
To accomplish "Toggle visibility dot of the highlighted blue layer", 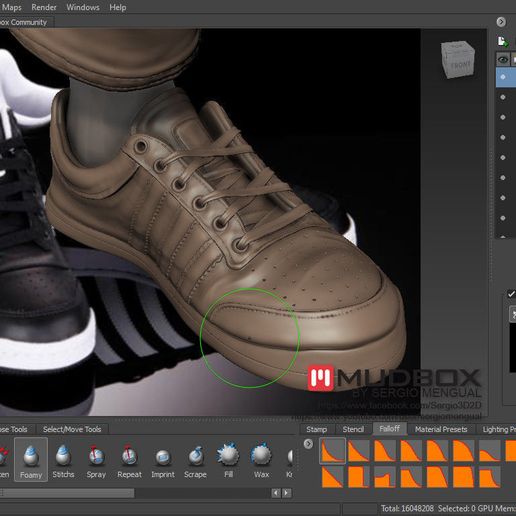I will (x=503, y=77).
